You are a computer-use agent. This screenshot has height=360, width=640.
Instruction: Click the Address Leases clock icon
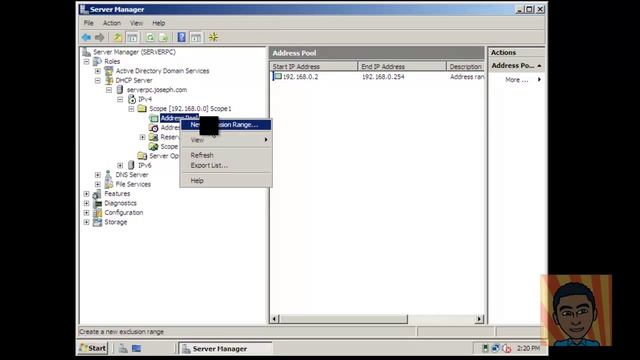point(153,128)
